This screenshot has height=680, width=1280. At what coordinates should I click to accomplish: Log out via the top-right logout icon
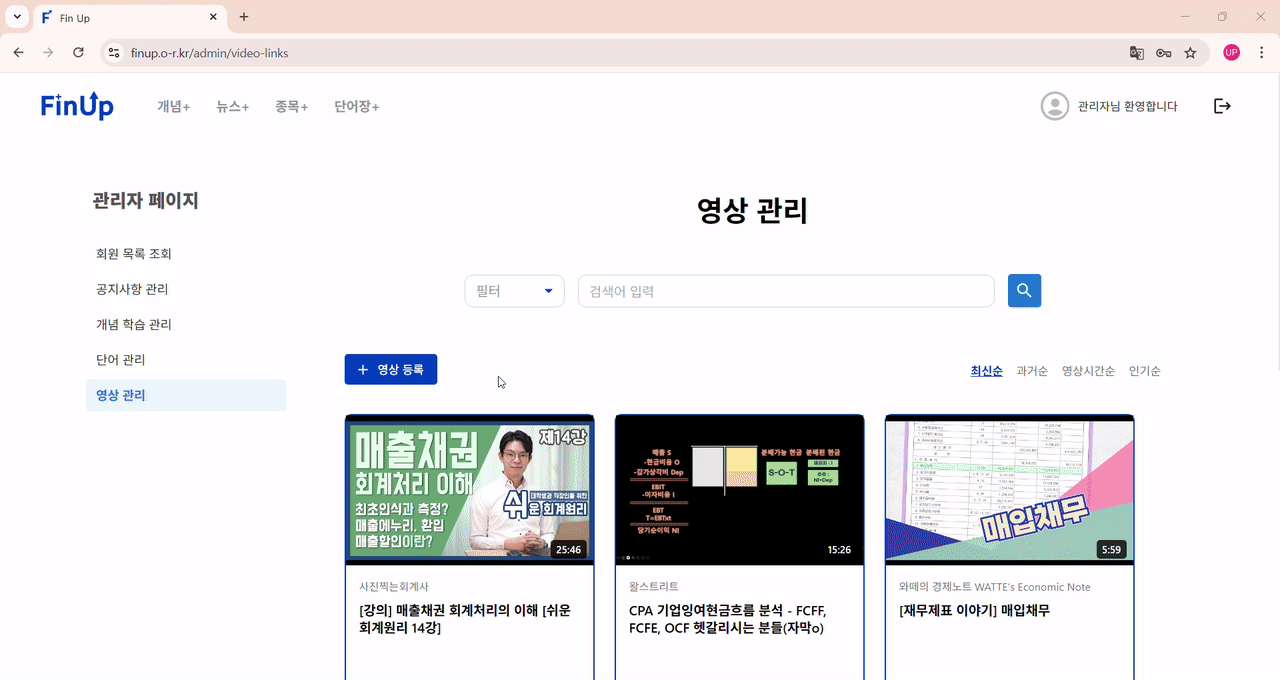(x=1222, y=105)
